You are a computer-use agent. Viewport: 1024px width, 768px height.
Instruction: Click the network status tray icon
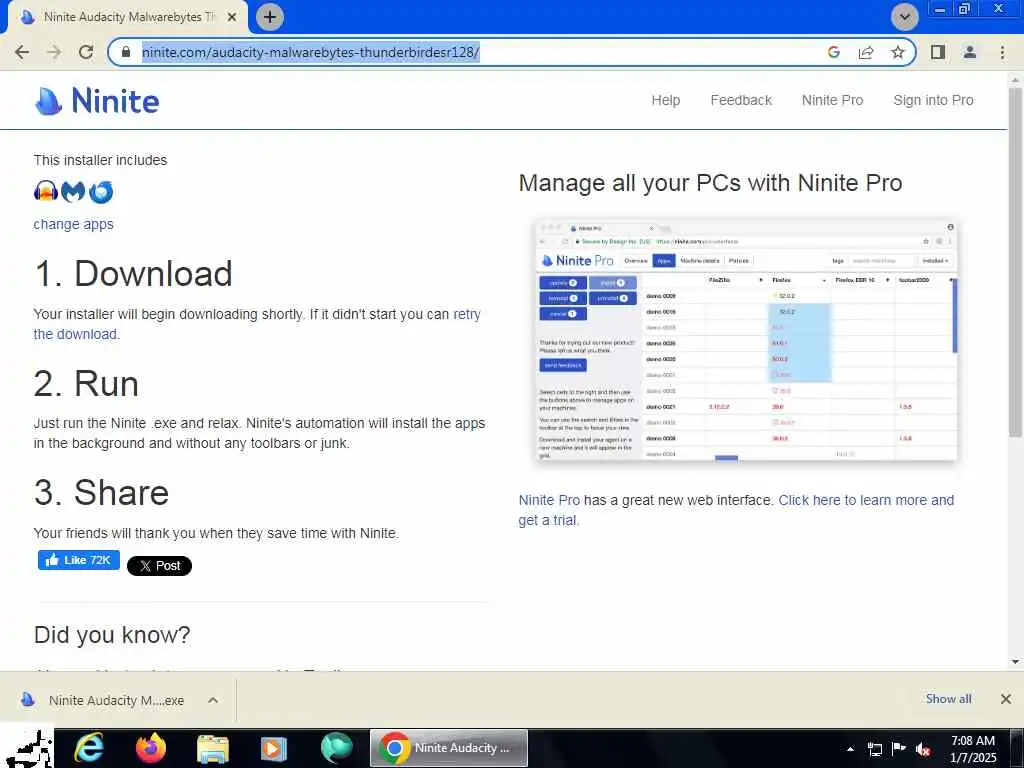point(874,749)
